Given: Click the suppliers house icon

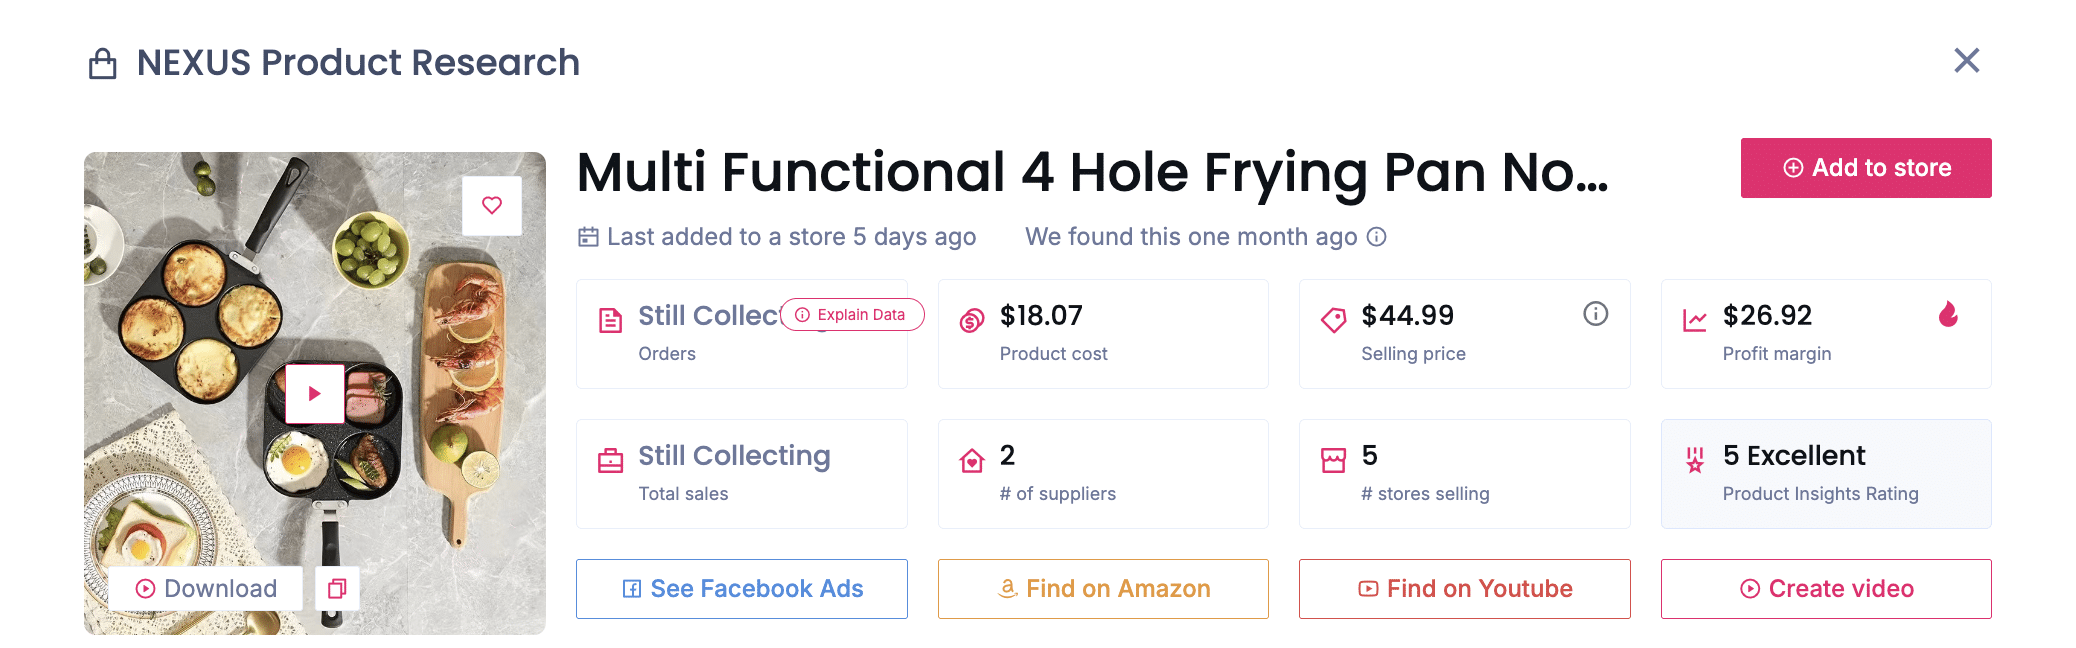Looking at the screenshot, I should pos(969,457).
